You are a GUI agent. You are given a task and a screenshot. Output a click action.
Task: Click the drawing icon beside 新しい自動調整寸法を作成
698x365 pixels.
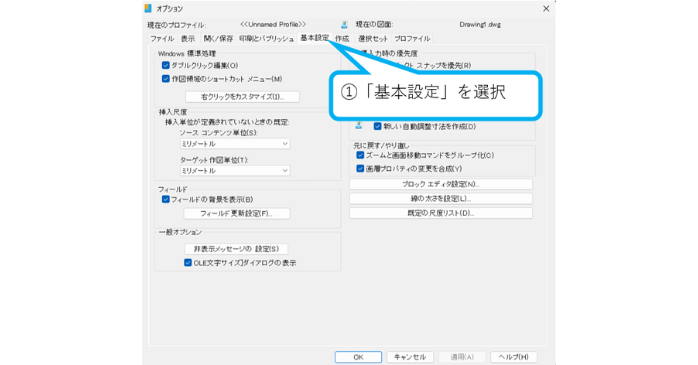pyautogui.click(x=359, y=126)
